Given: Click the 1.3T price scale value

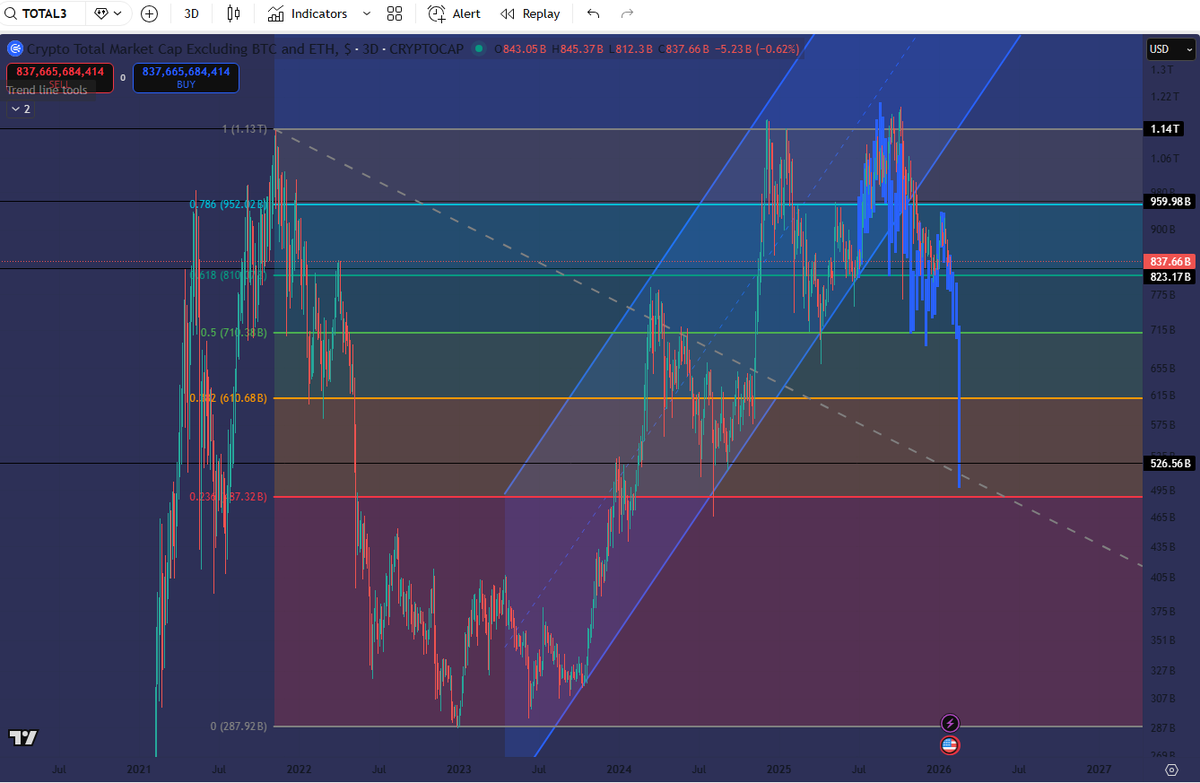Looking at the screenshot, I should point(1161,70).
